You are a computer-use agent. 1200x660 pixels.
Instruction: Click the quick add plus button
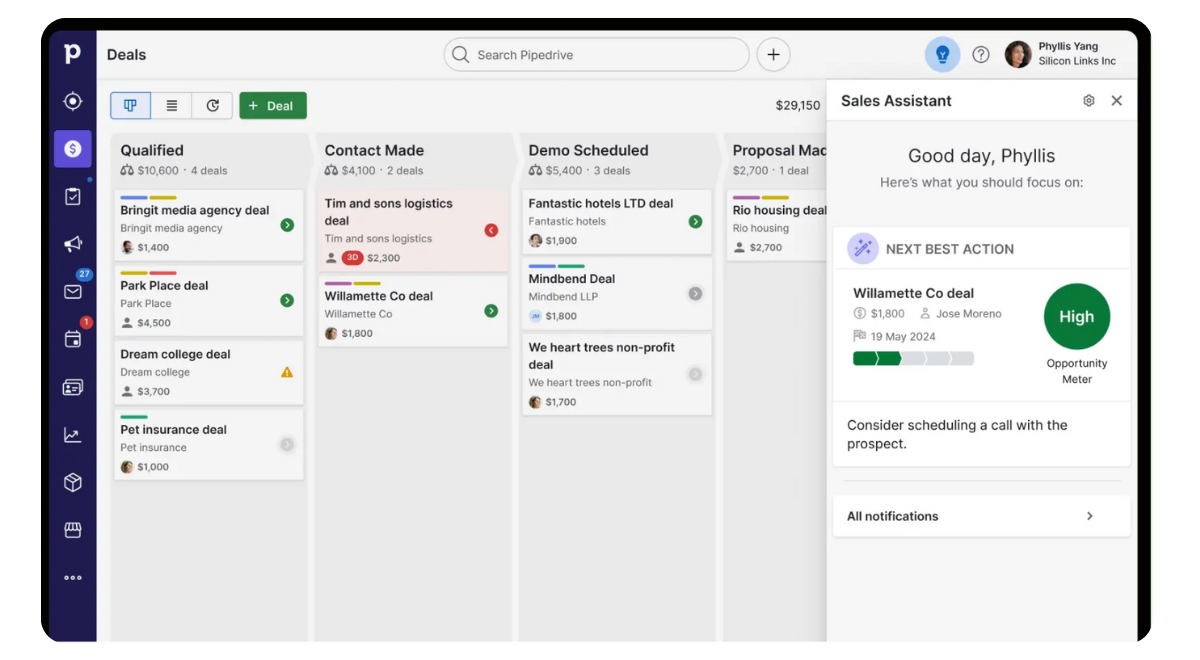pyautogui.click(x=773, y=55)
